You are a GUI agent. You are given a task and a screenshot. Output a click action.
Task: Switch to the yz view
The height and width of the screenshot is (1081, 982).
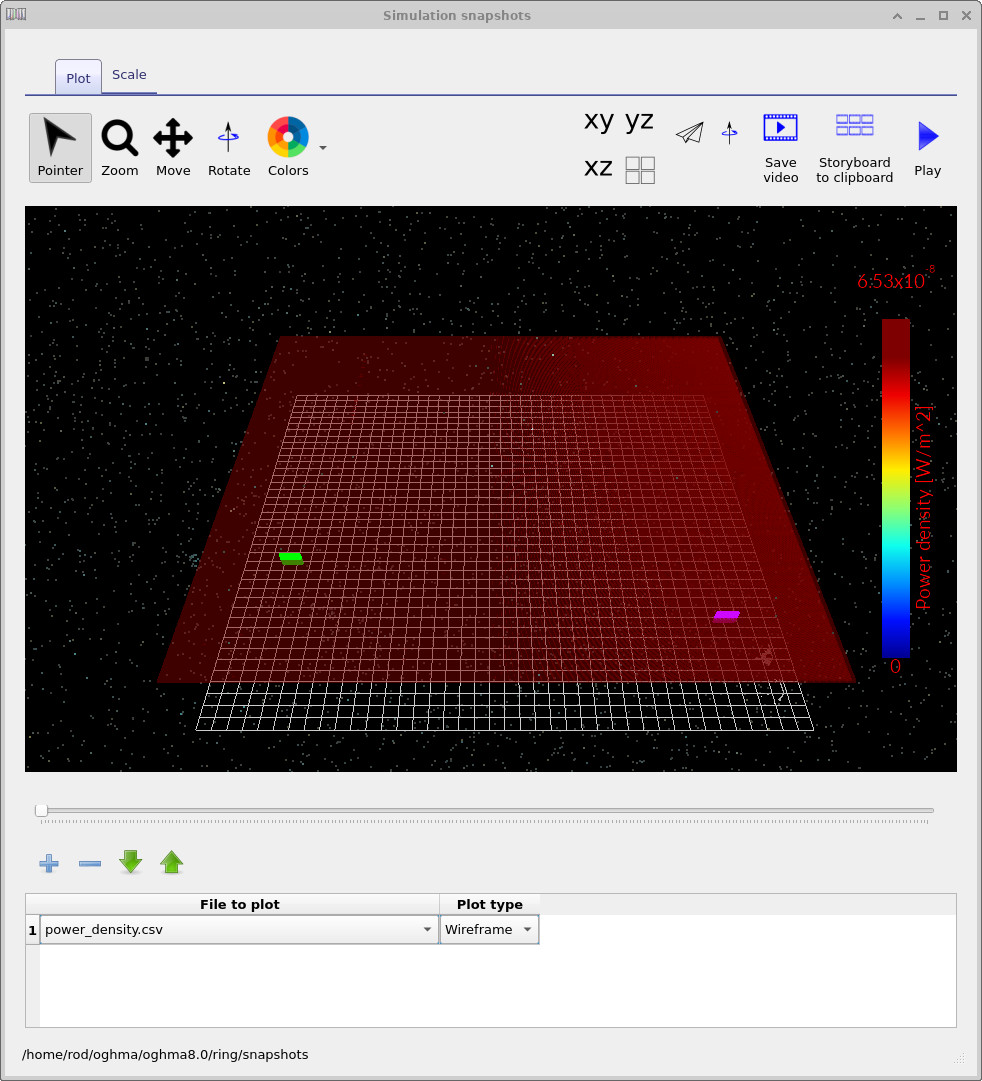[638, 120]
